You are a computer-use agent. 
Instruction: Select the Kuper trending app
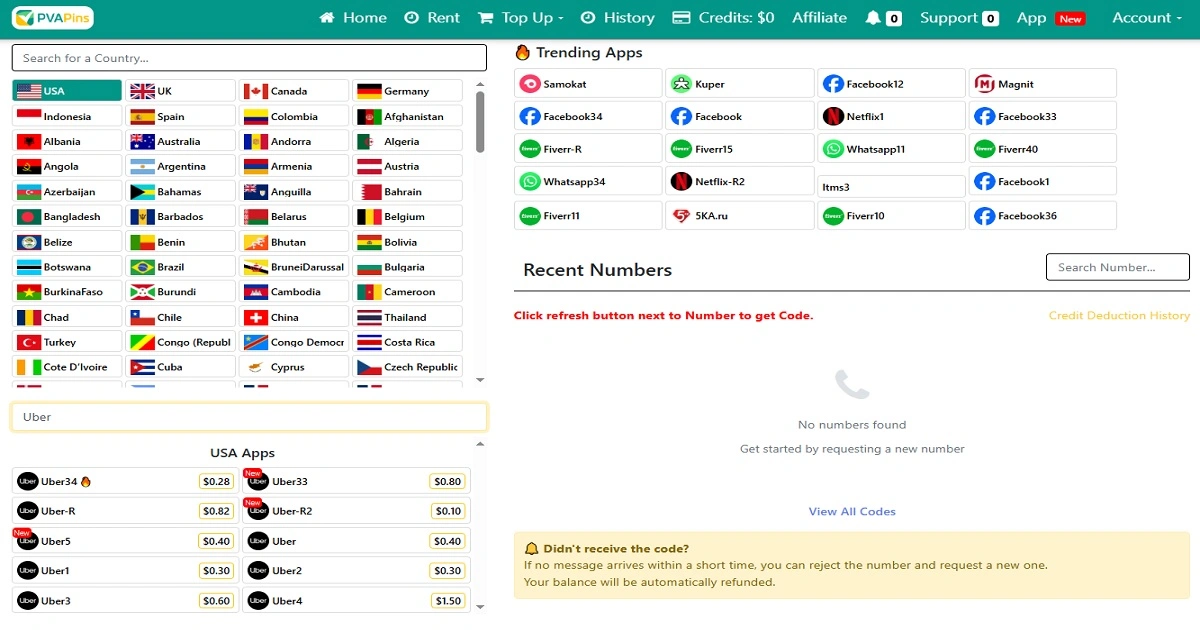[x=739, y=84]
